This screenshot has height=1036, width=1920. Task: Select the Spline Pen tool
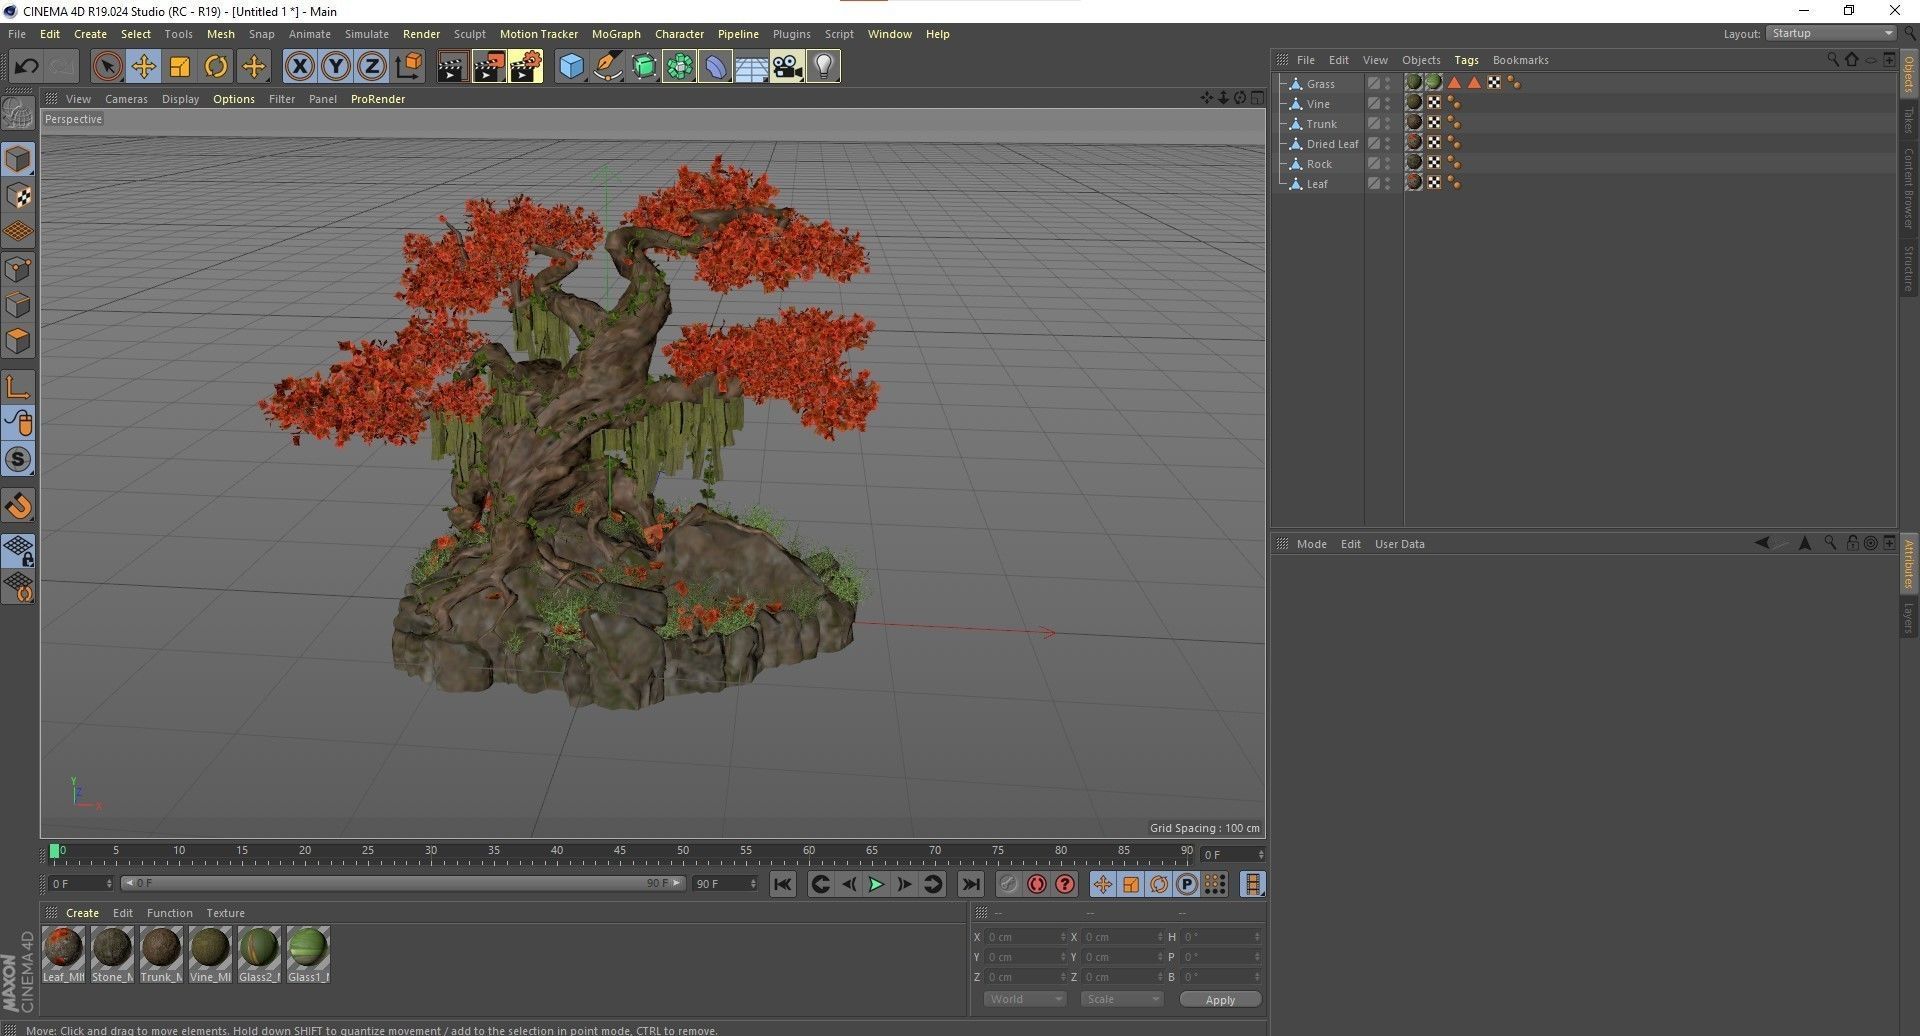pyautogui.click(x=607, y=67)
